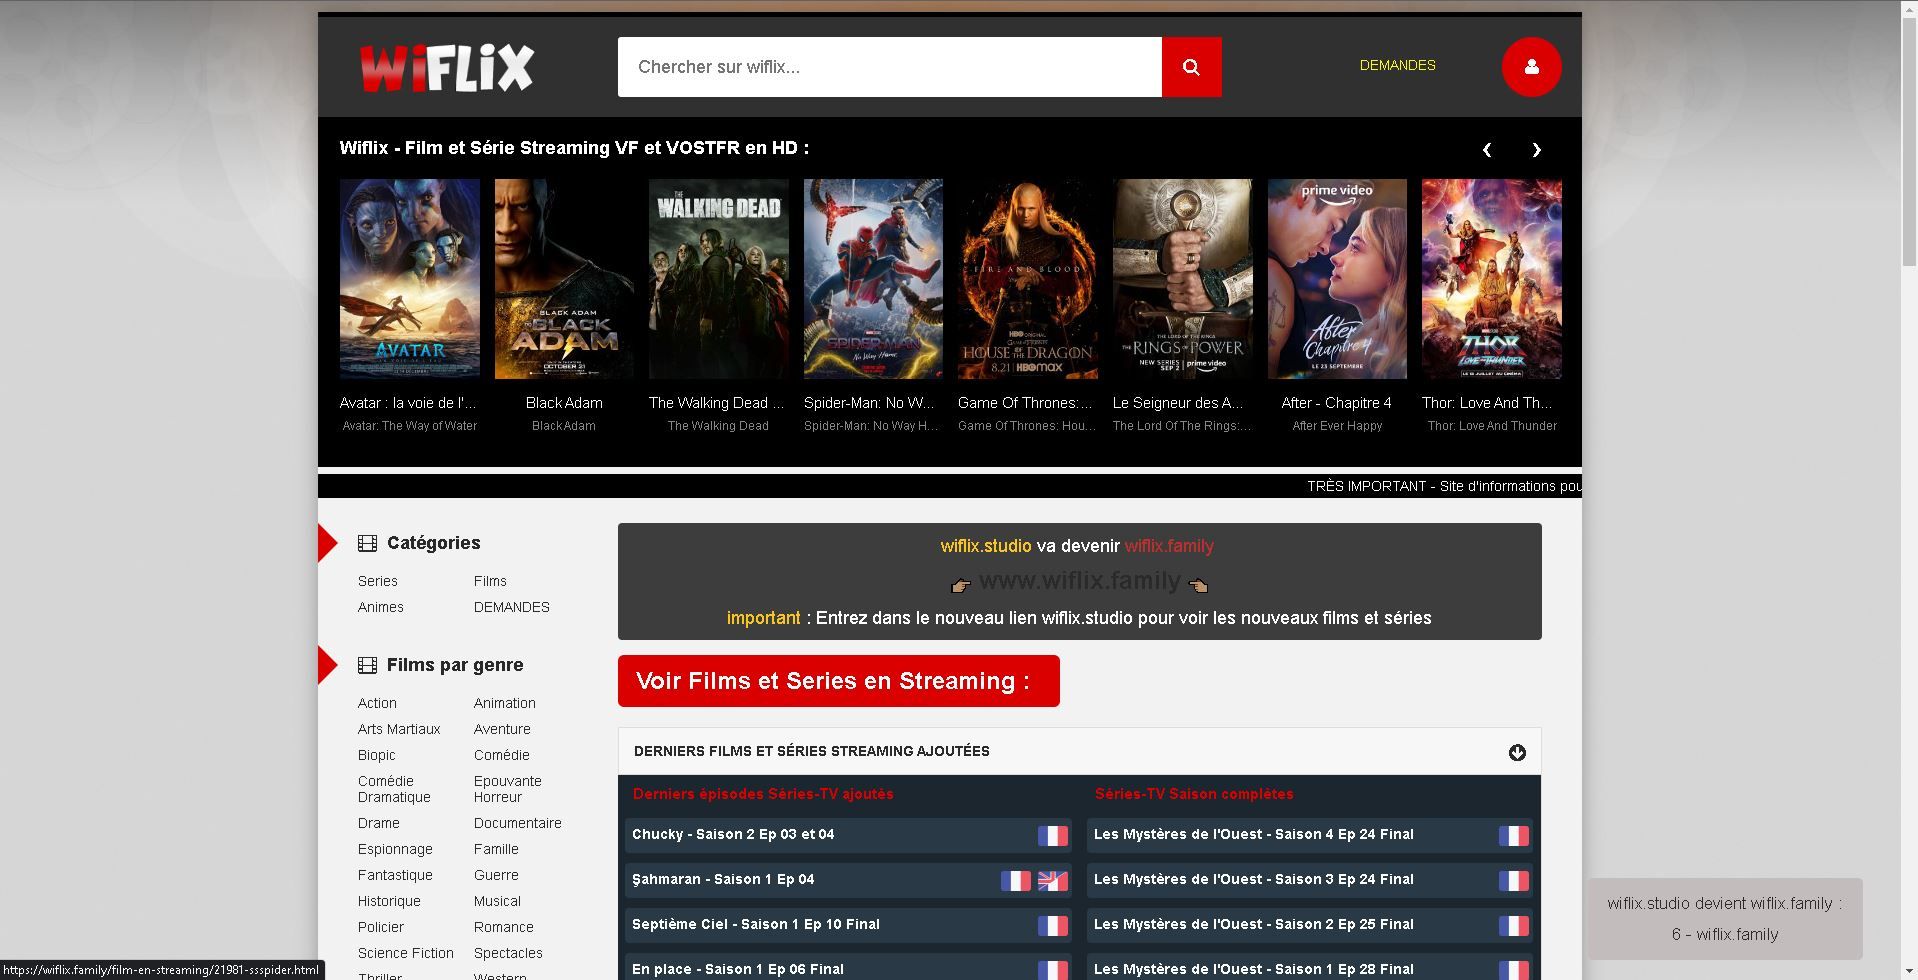The width and height of the screenshot is (1918, 980).
Task: Click the carousel previous arrow
Action: tap(1487, 149)
